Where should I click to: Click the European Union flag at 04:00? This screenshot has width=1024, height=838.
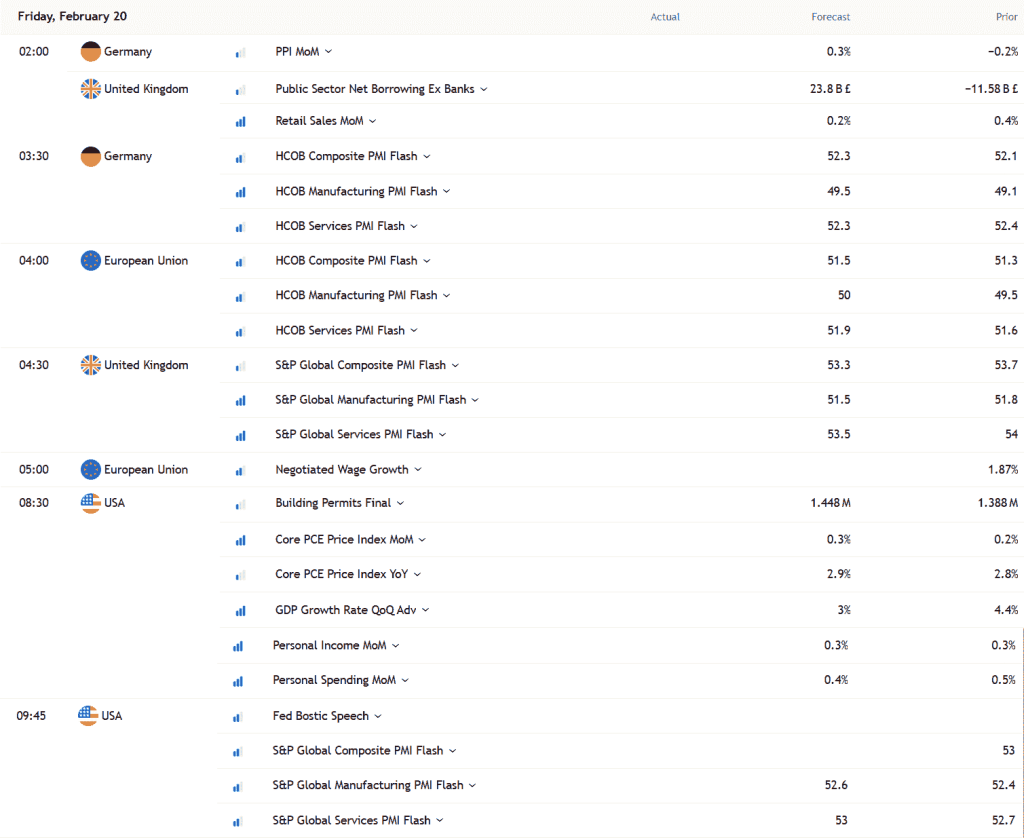[x=91, y=261]
